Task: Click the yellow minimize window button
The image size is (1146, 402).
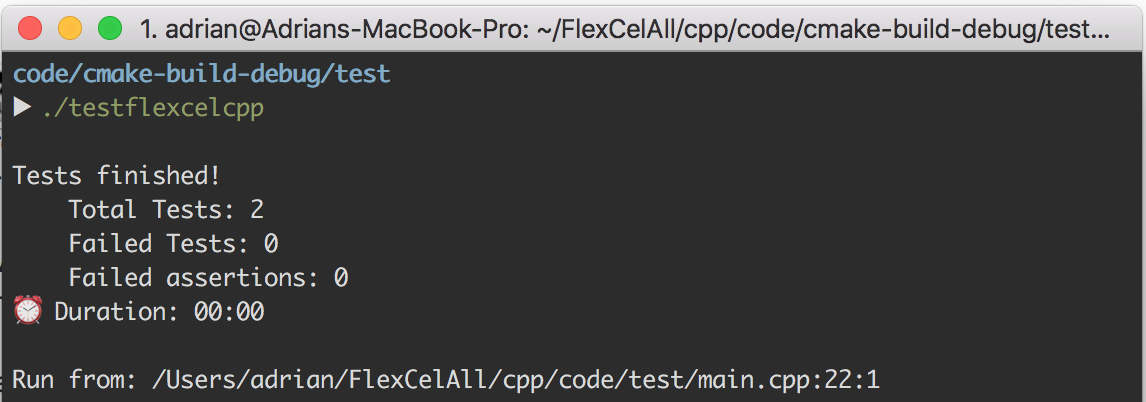Action: click(x=70, y=28)
